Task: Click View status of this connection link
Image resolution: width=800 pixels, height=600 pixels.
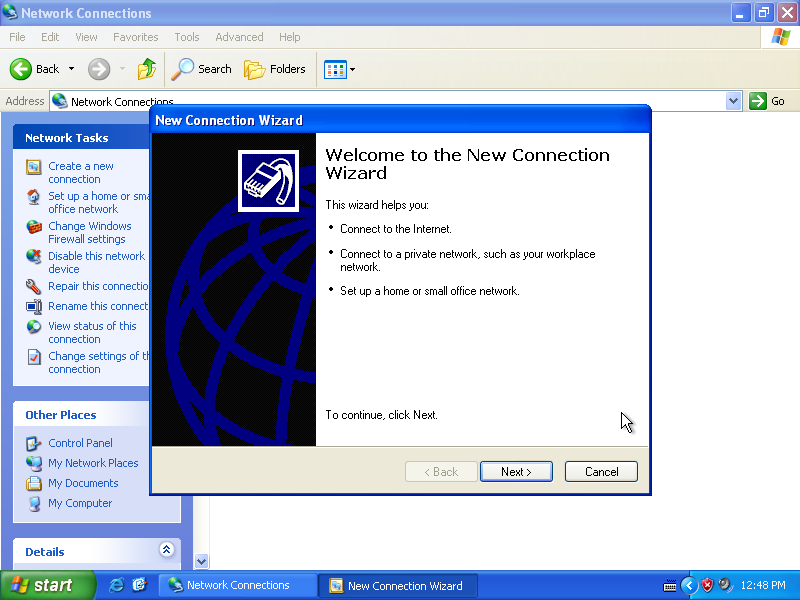Action: [x=92, y=332]
